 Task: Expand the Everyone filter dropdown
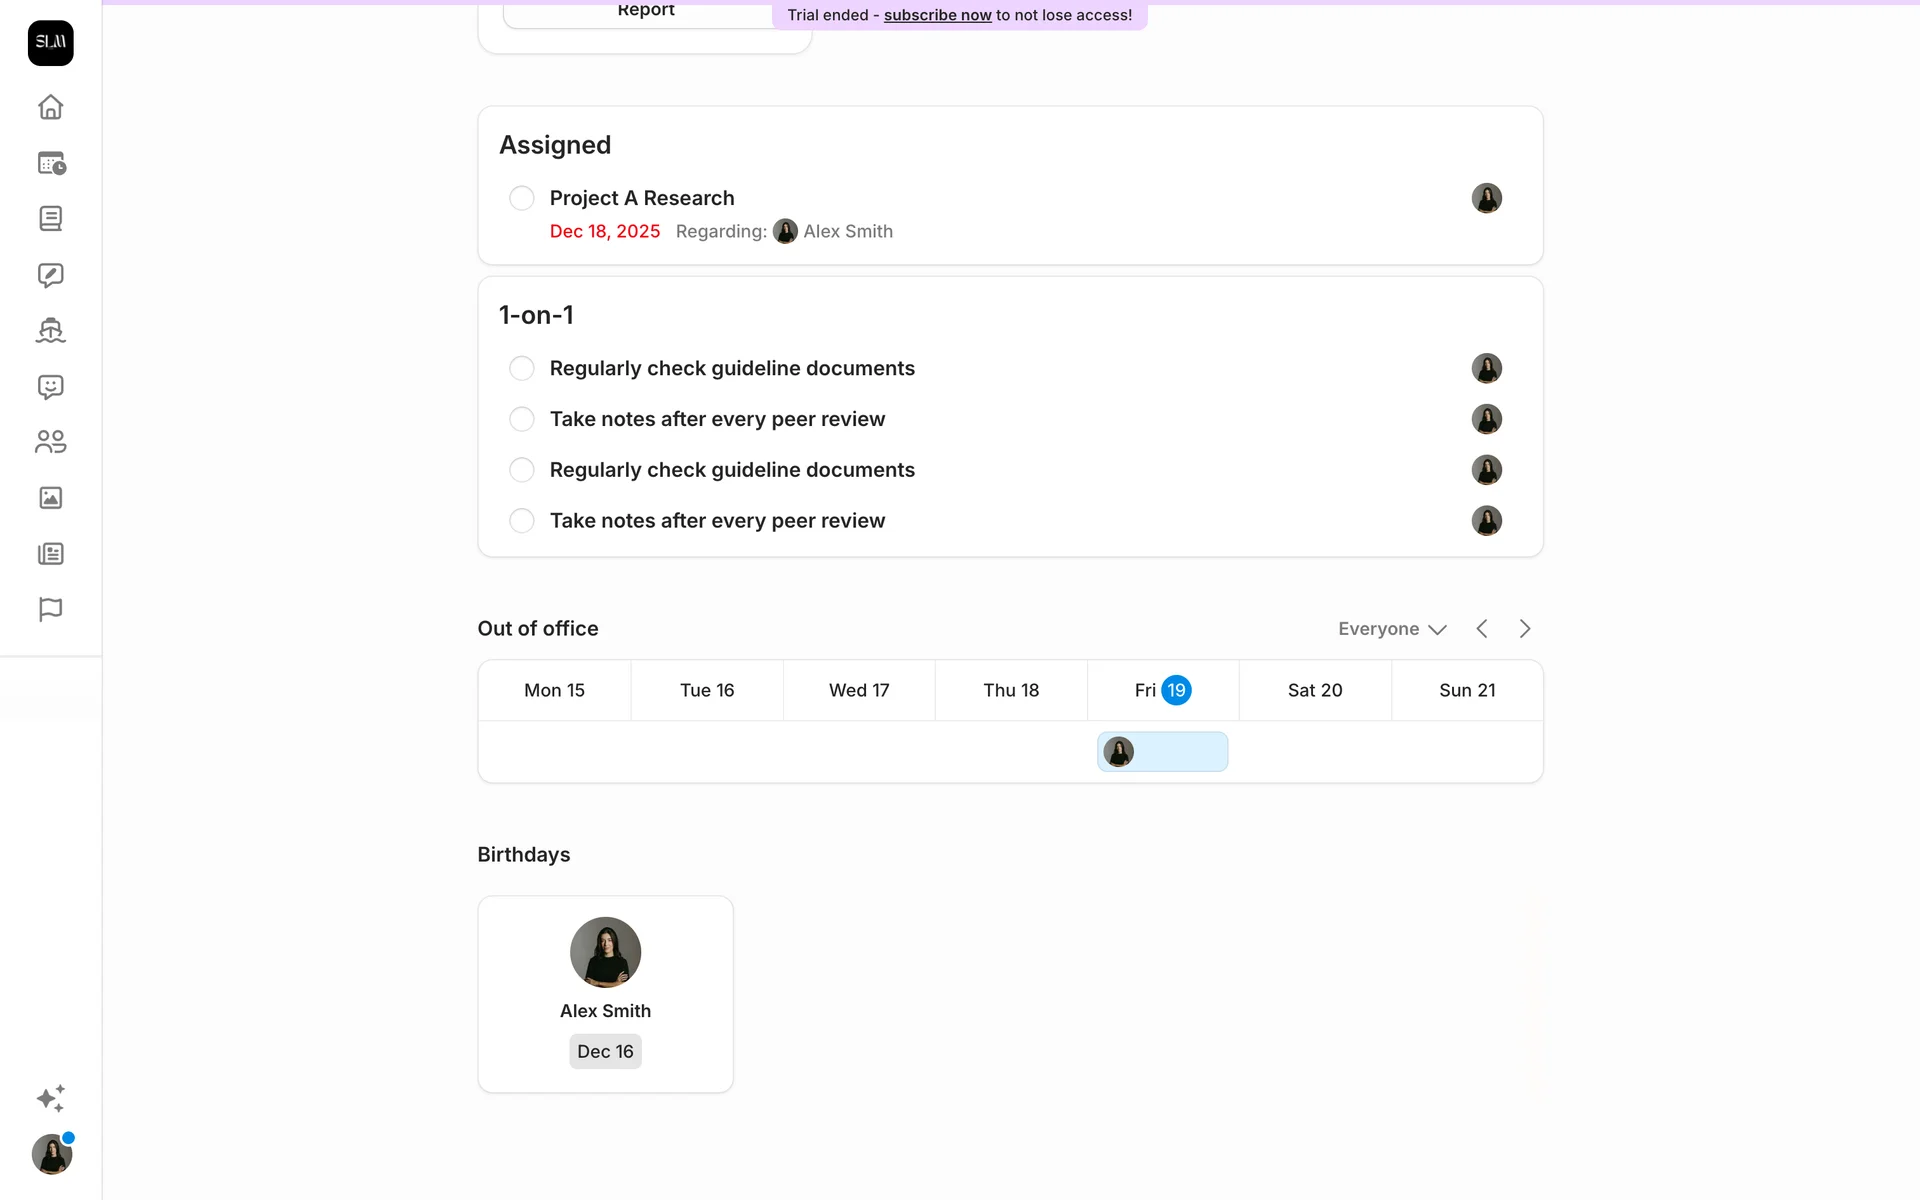[1392, 629]
